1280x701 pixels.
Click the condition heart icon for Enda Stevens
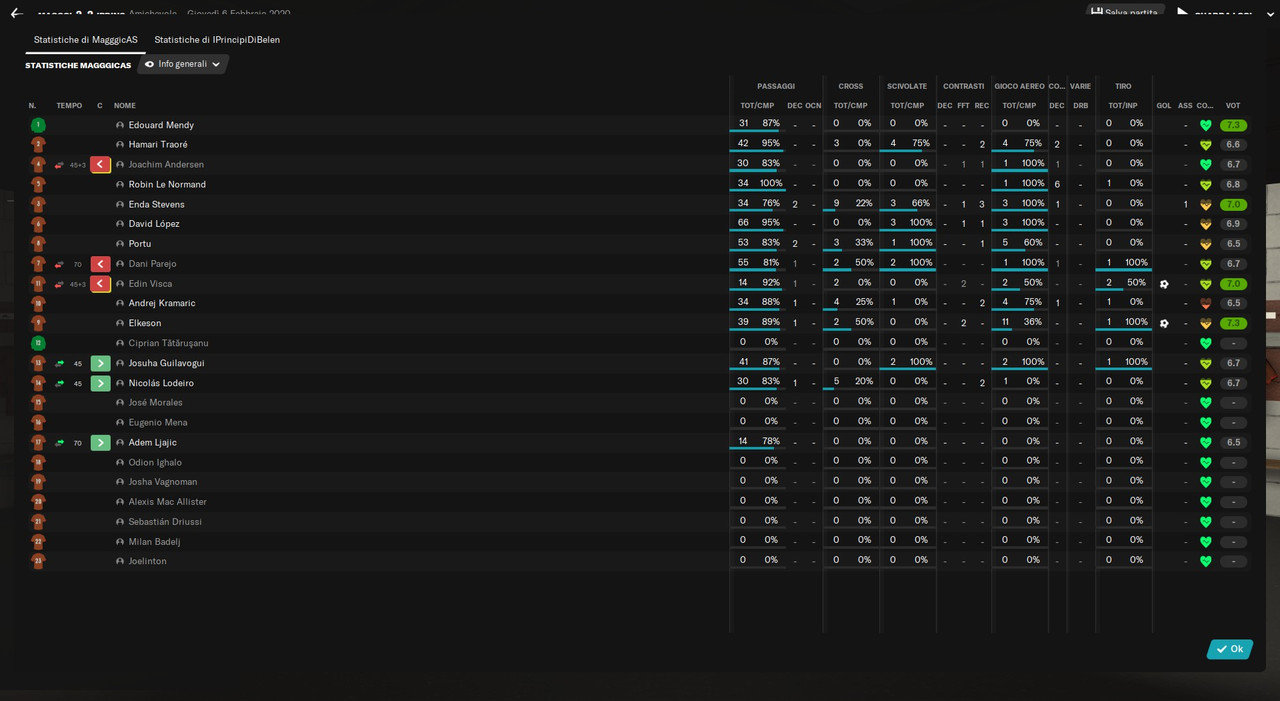click(x=1205, y=204)
